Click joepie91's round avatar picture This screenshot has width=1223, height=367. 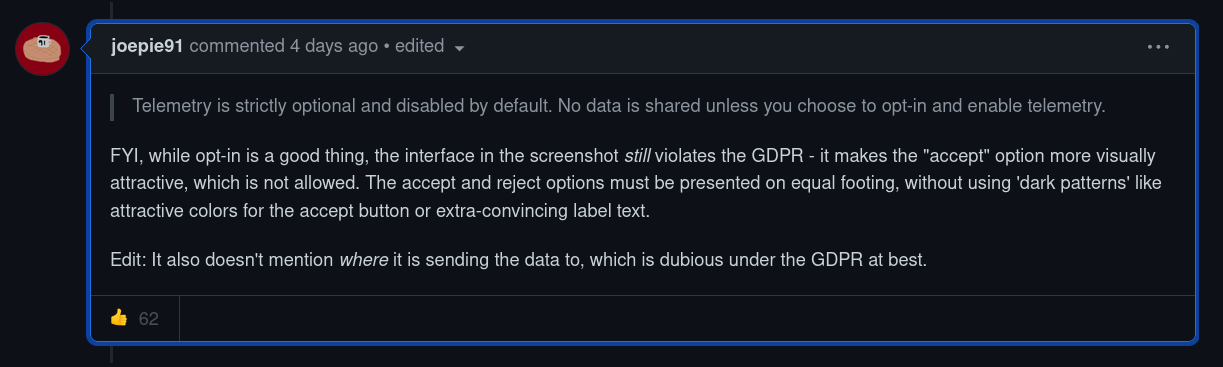(x=42, y=47)
